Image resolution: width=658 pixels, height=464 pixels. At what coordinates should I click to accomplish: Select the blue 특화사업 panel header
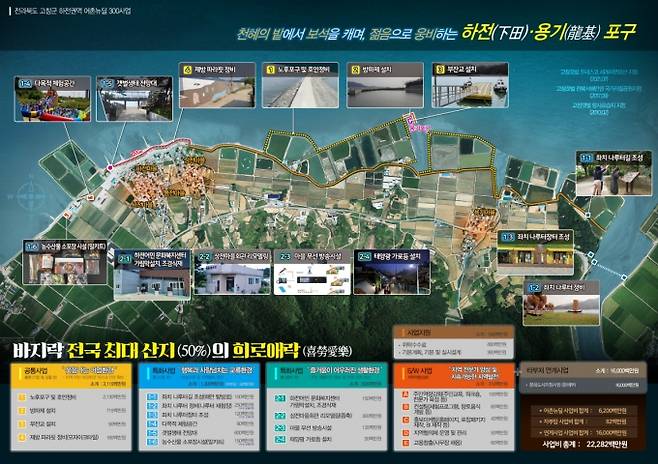click(x=198, y=375)
